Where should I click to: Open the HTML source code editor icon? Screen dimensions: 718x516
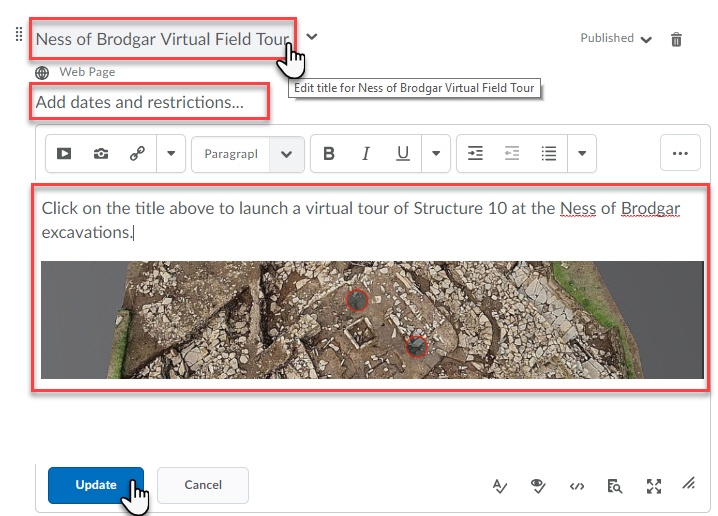(x=577, y=486)
